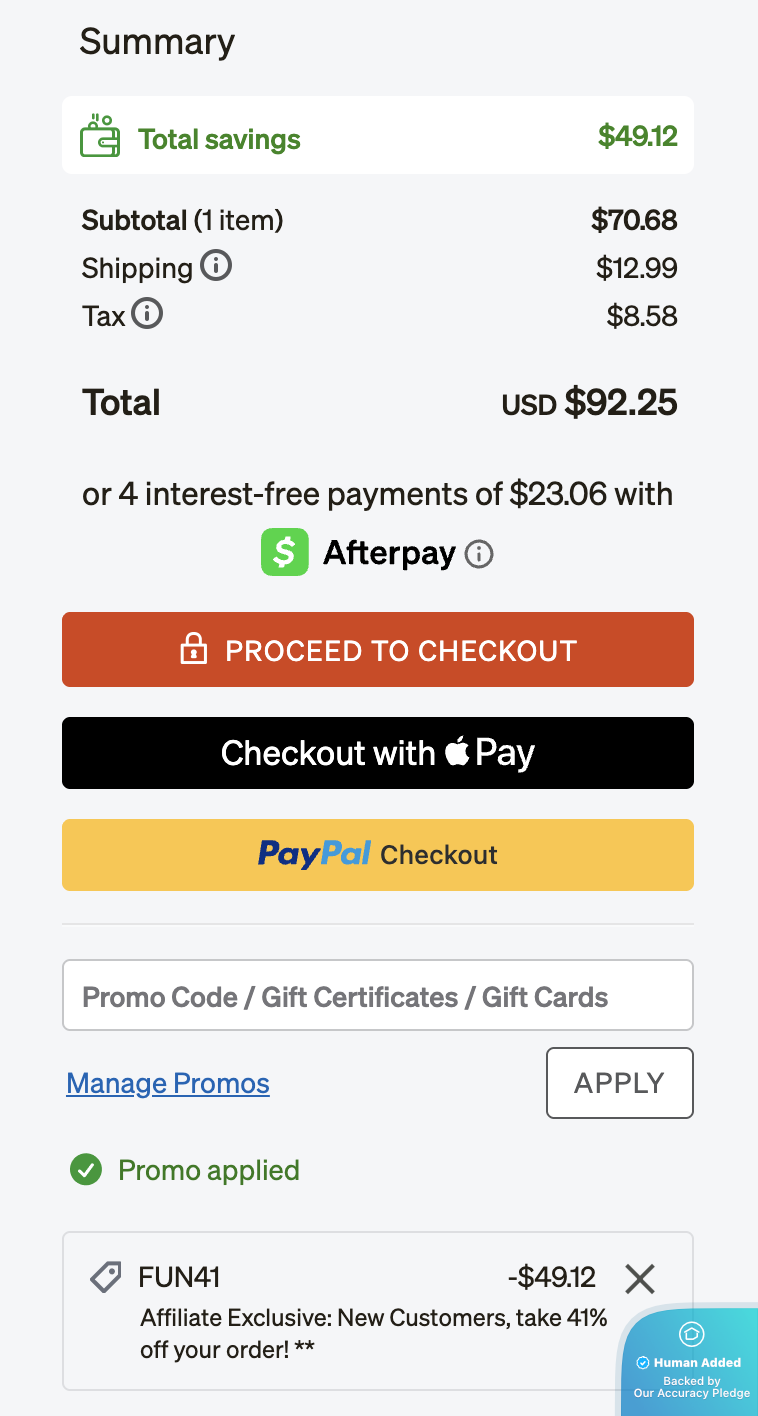Image resolution: width=758 pixels, height=1416 pixels.
Task: Open the Shipping info tooltip icon
Action: (x=216, y=266)
